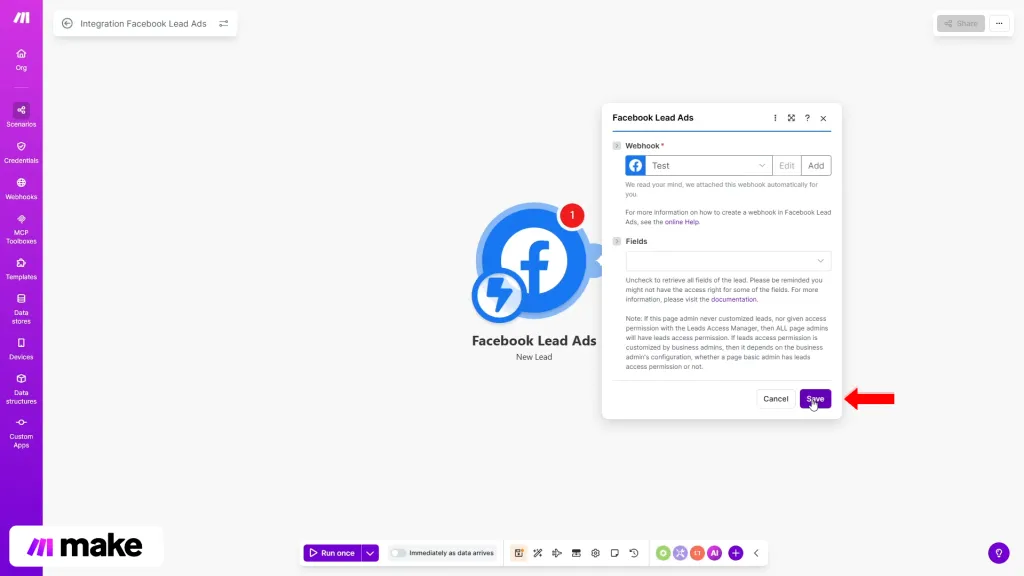Open the online Help link
The height and width of the screenshot is (576, 1024).
click(682, 222)
